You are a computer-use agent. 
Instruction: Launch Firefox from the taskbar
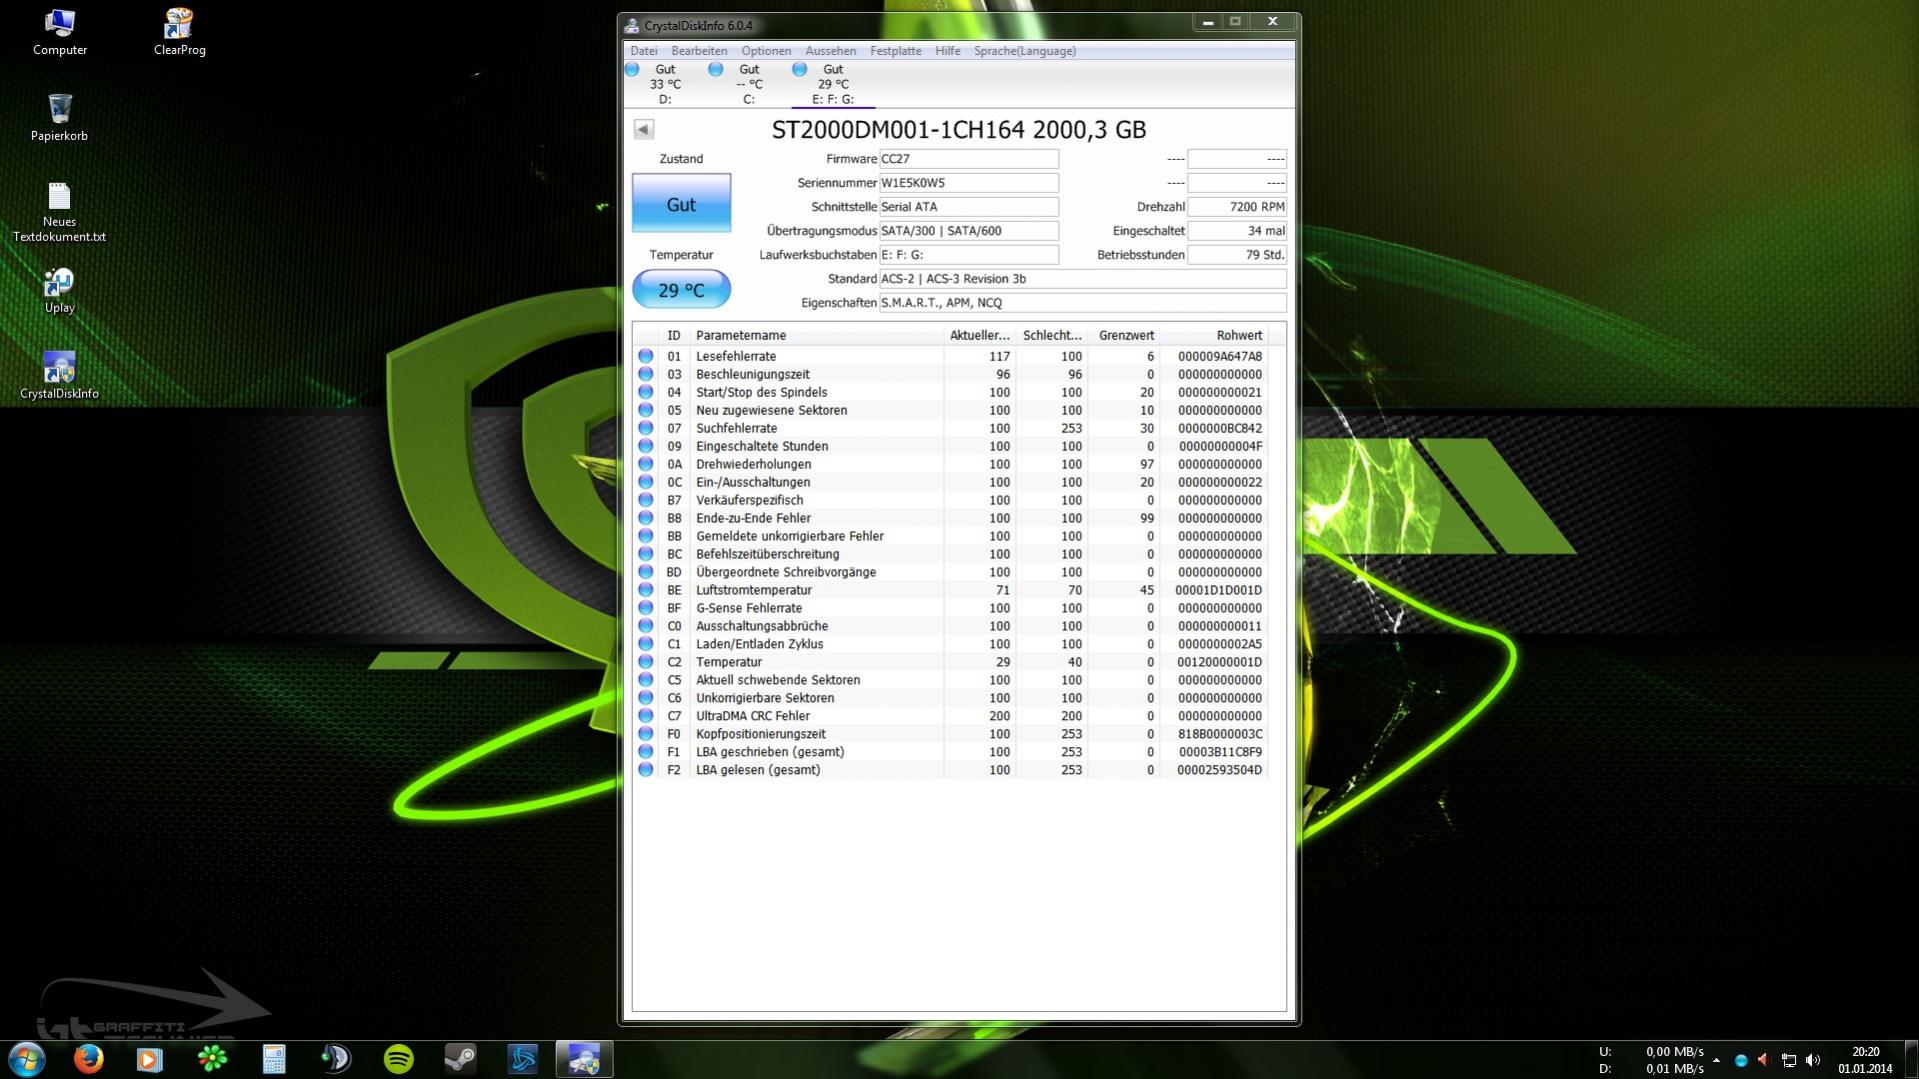88,1058
